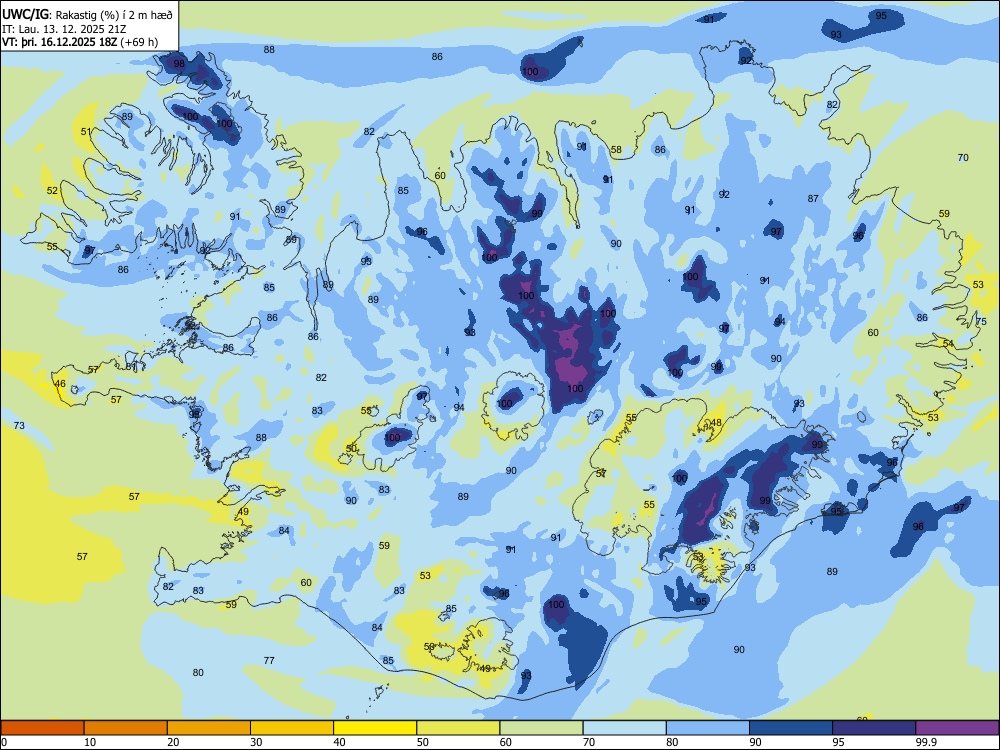Click the purple legend swatch above 99.9
This screenshot has height=750, width=1000.
(957, 728)
